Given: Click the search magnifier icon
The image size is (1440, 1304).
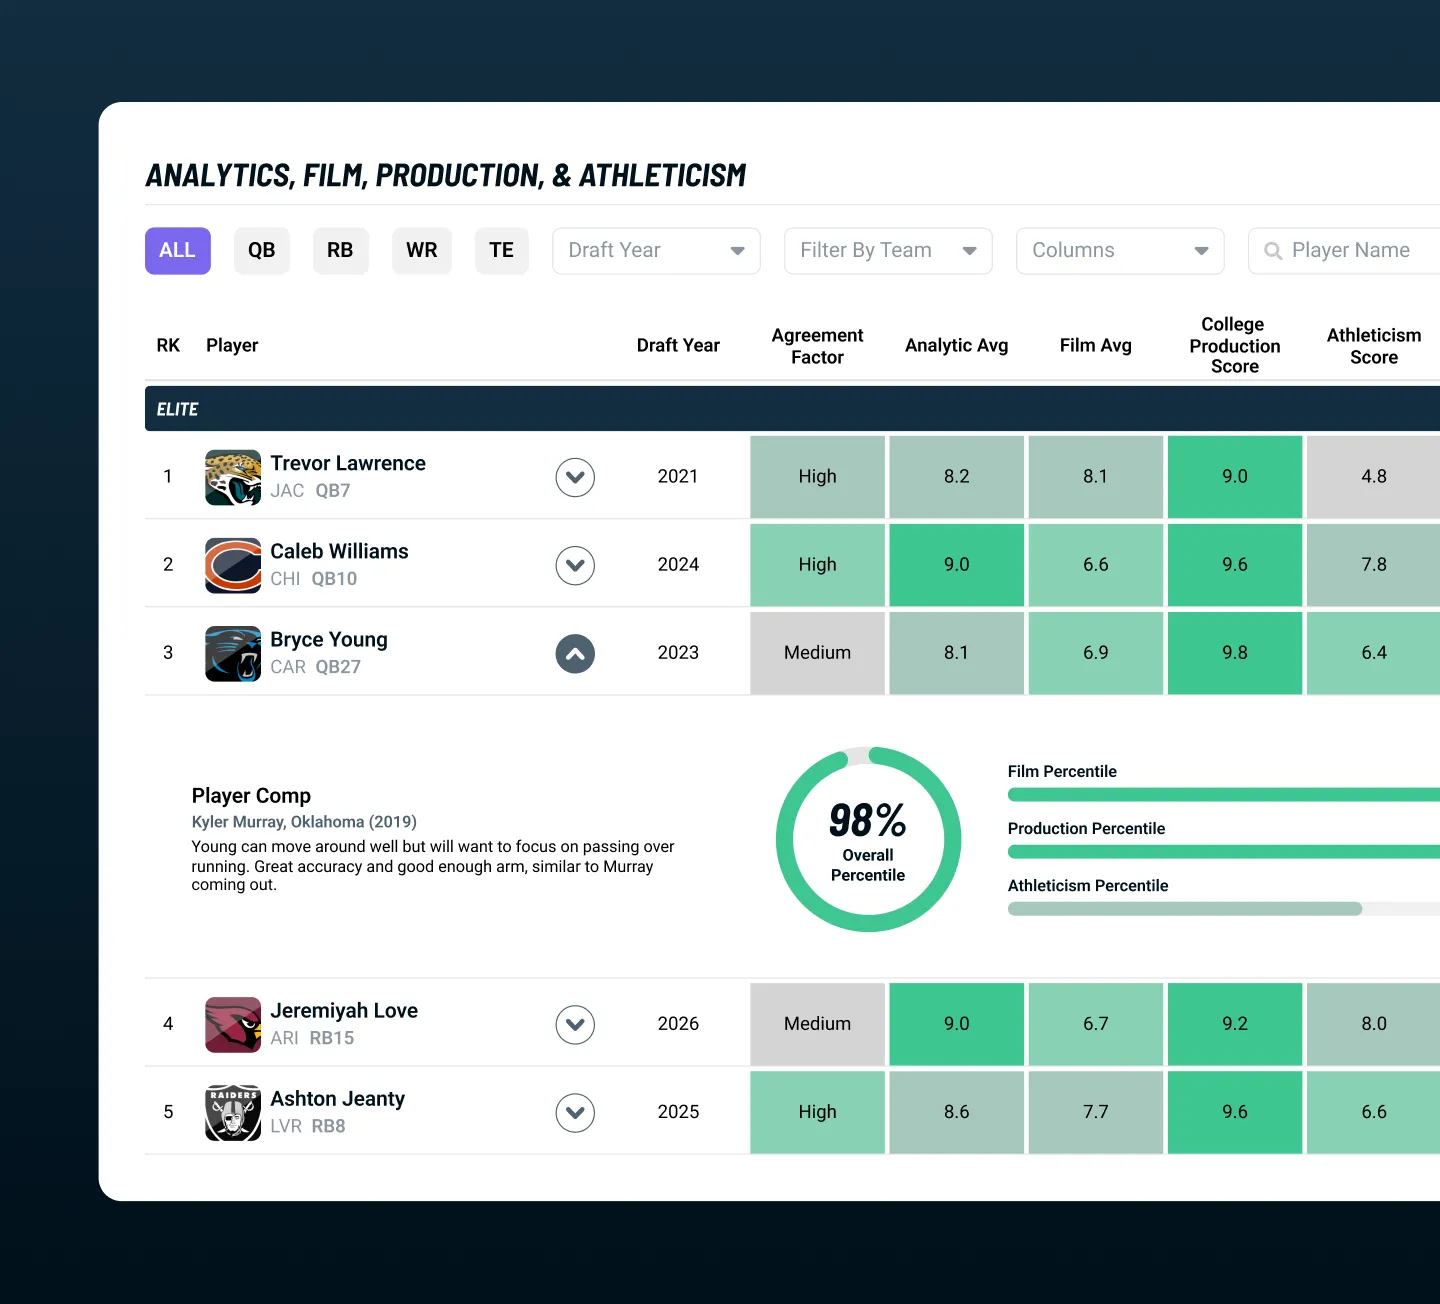Looking at the screenshot, I should click(x=1273, y=251).
